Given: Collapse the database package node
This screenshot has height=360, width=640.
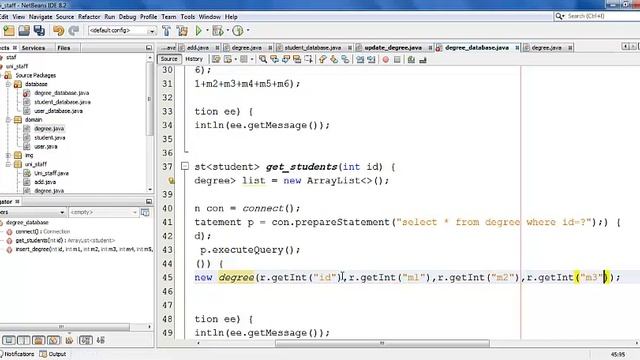Looking at the screenshot, I should pyautogui.click(x=8, y=84).
